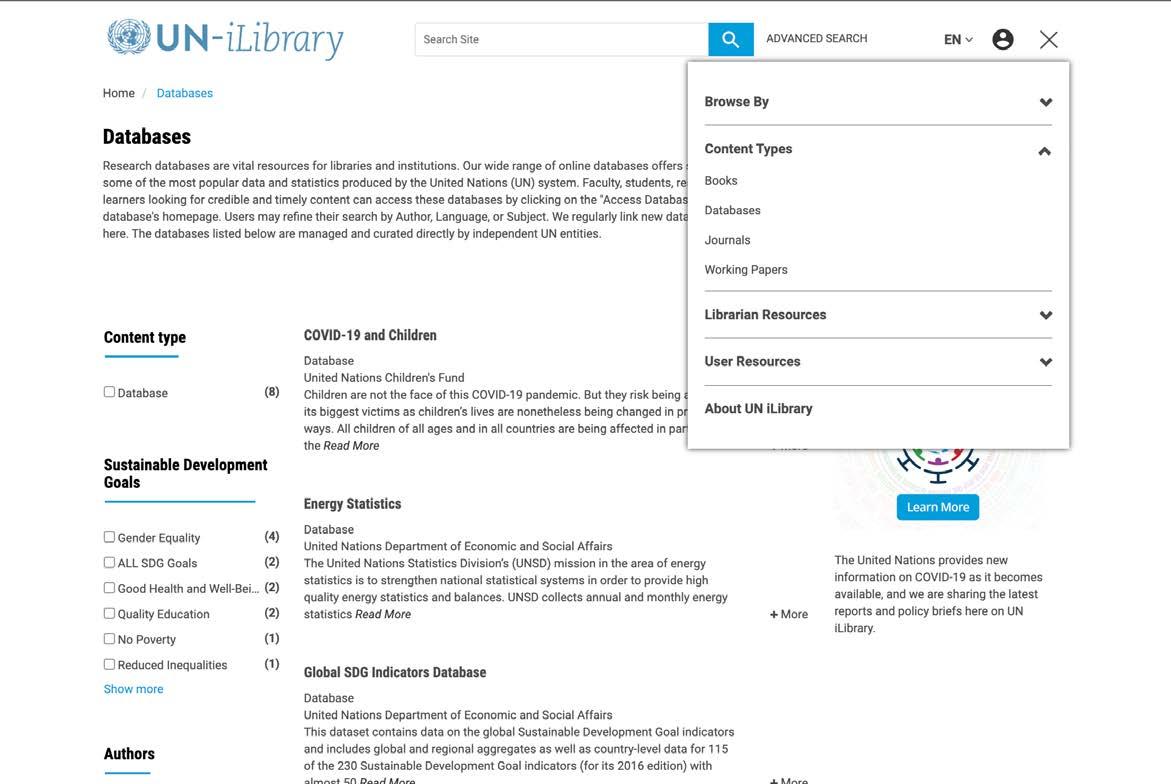Open the Energy Statistics database title

[352, 504]
